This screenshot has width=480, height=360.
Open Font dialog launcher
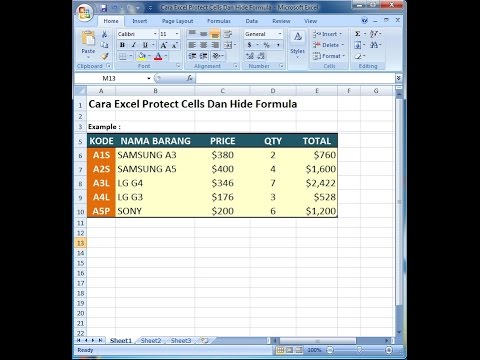pos(178,66)
